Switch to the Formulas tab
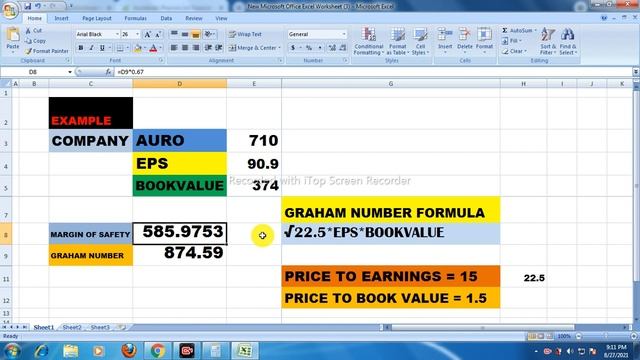 (136, 18)
